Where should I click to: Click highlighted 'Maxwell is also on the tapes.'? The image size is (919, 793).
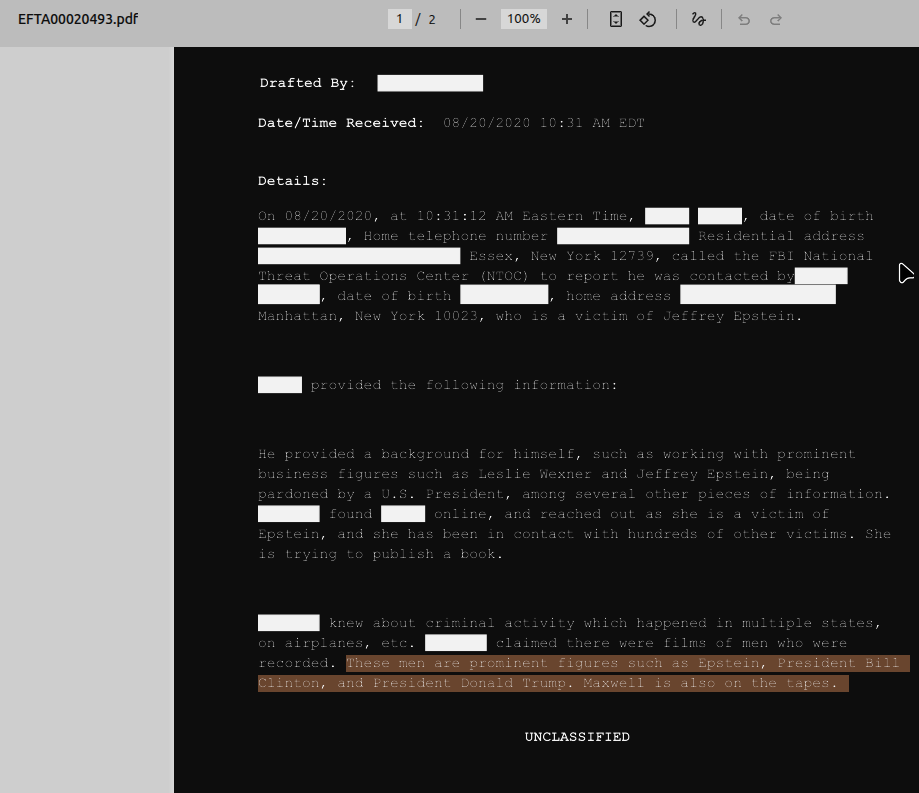[710, 683]
